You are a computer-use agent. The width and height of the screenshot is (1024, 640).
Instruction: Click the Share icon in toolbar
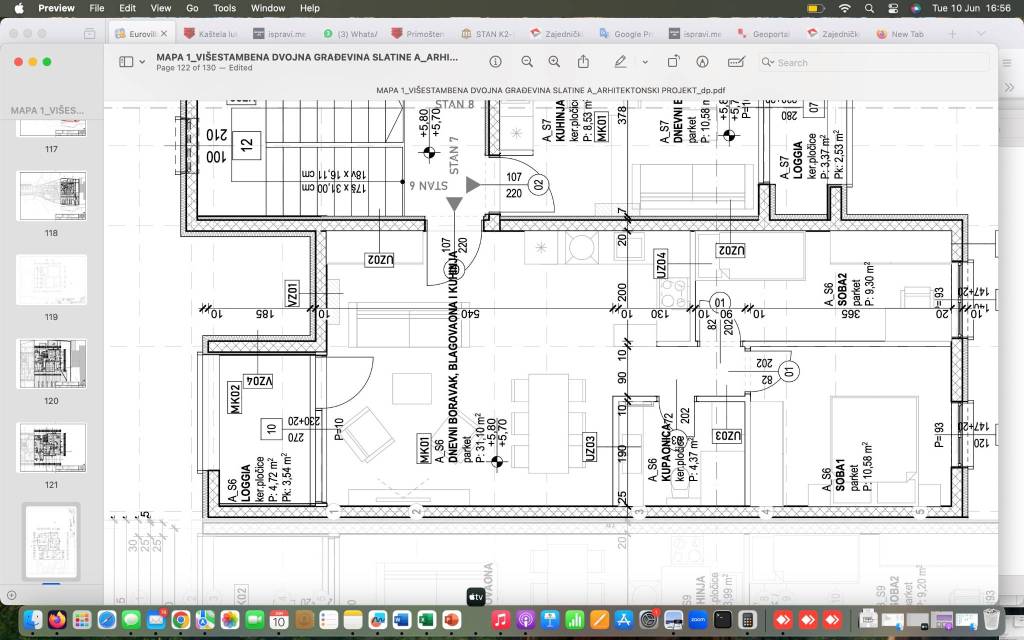584,62
